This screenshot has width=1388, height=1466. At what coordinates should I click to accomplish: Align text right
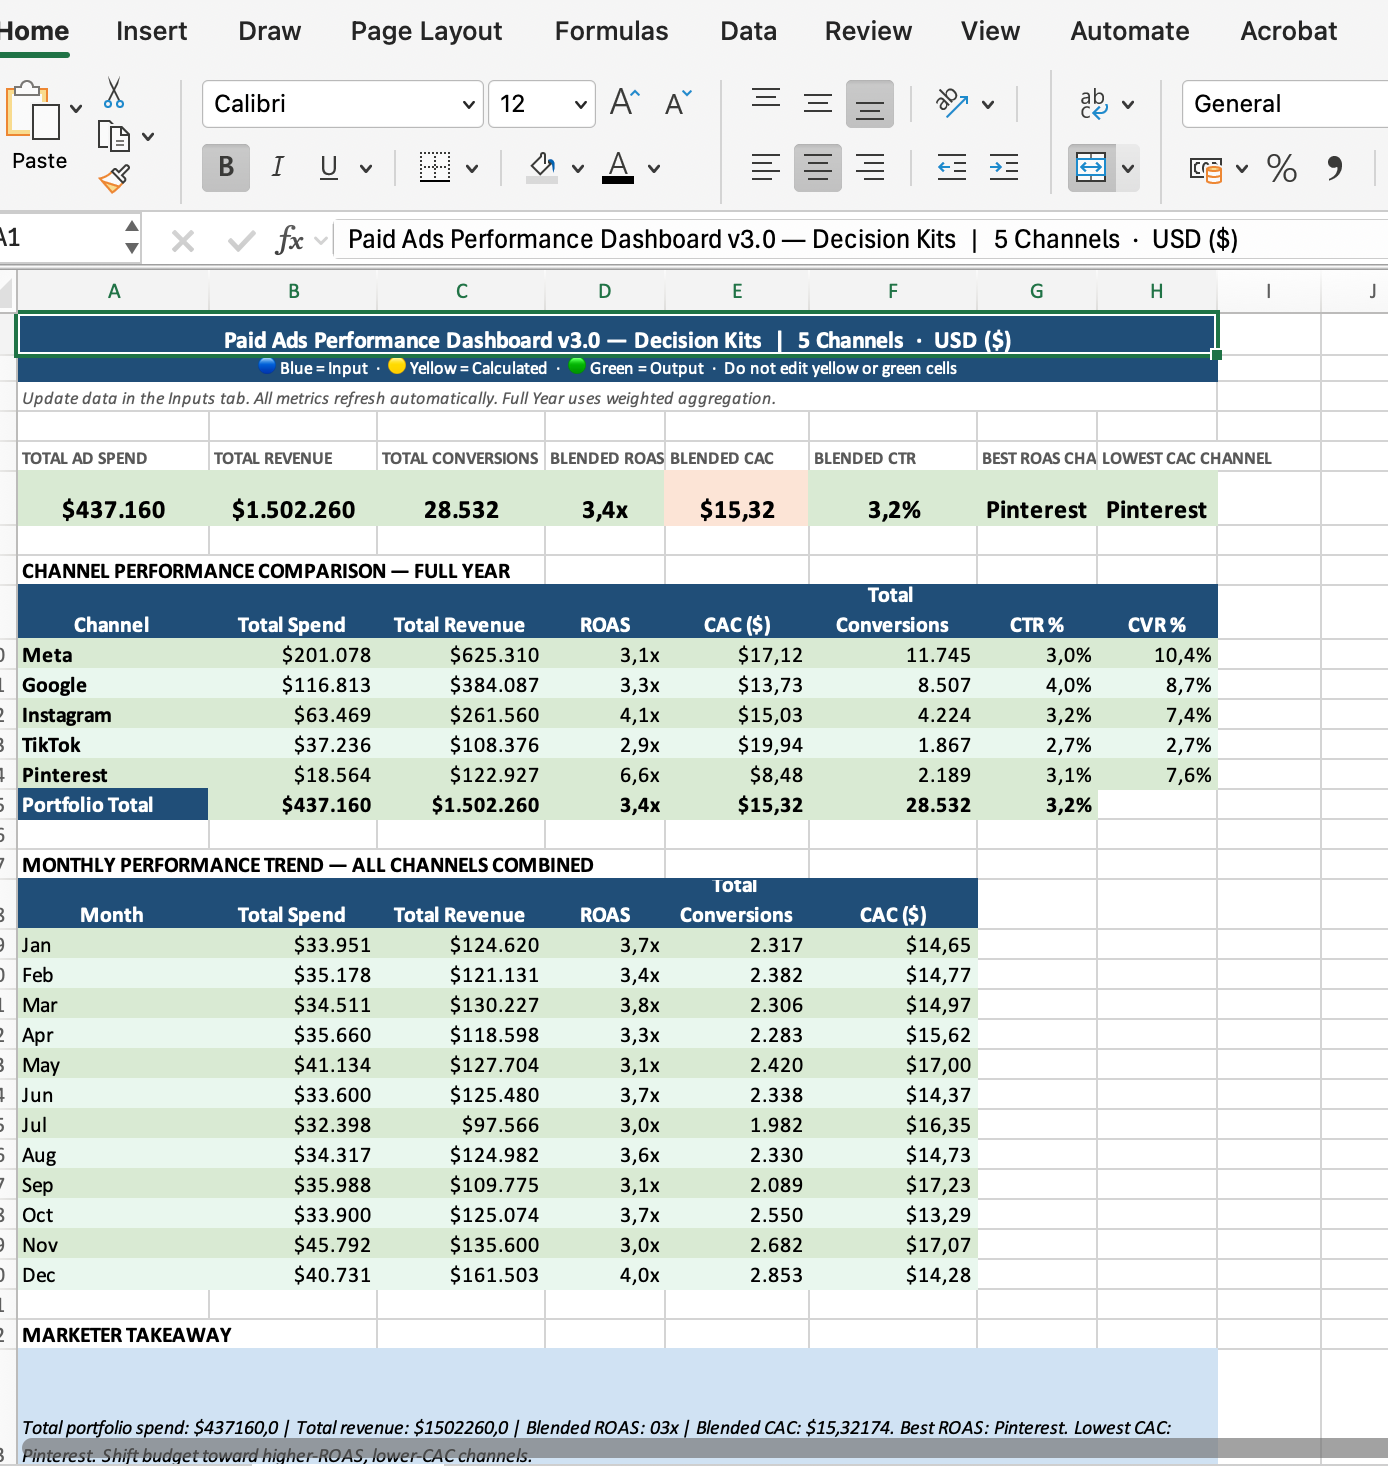click(870, 167)
